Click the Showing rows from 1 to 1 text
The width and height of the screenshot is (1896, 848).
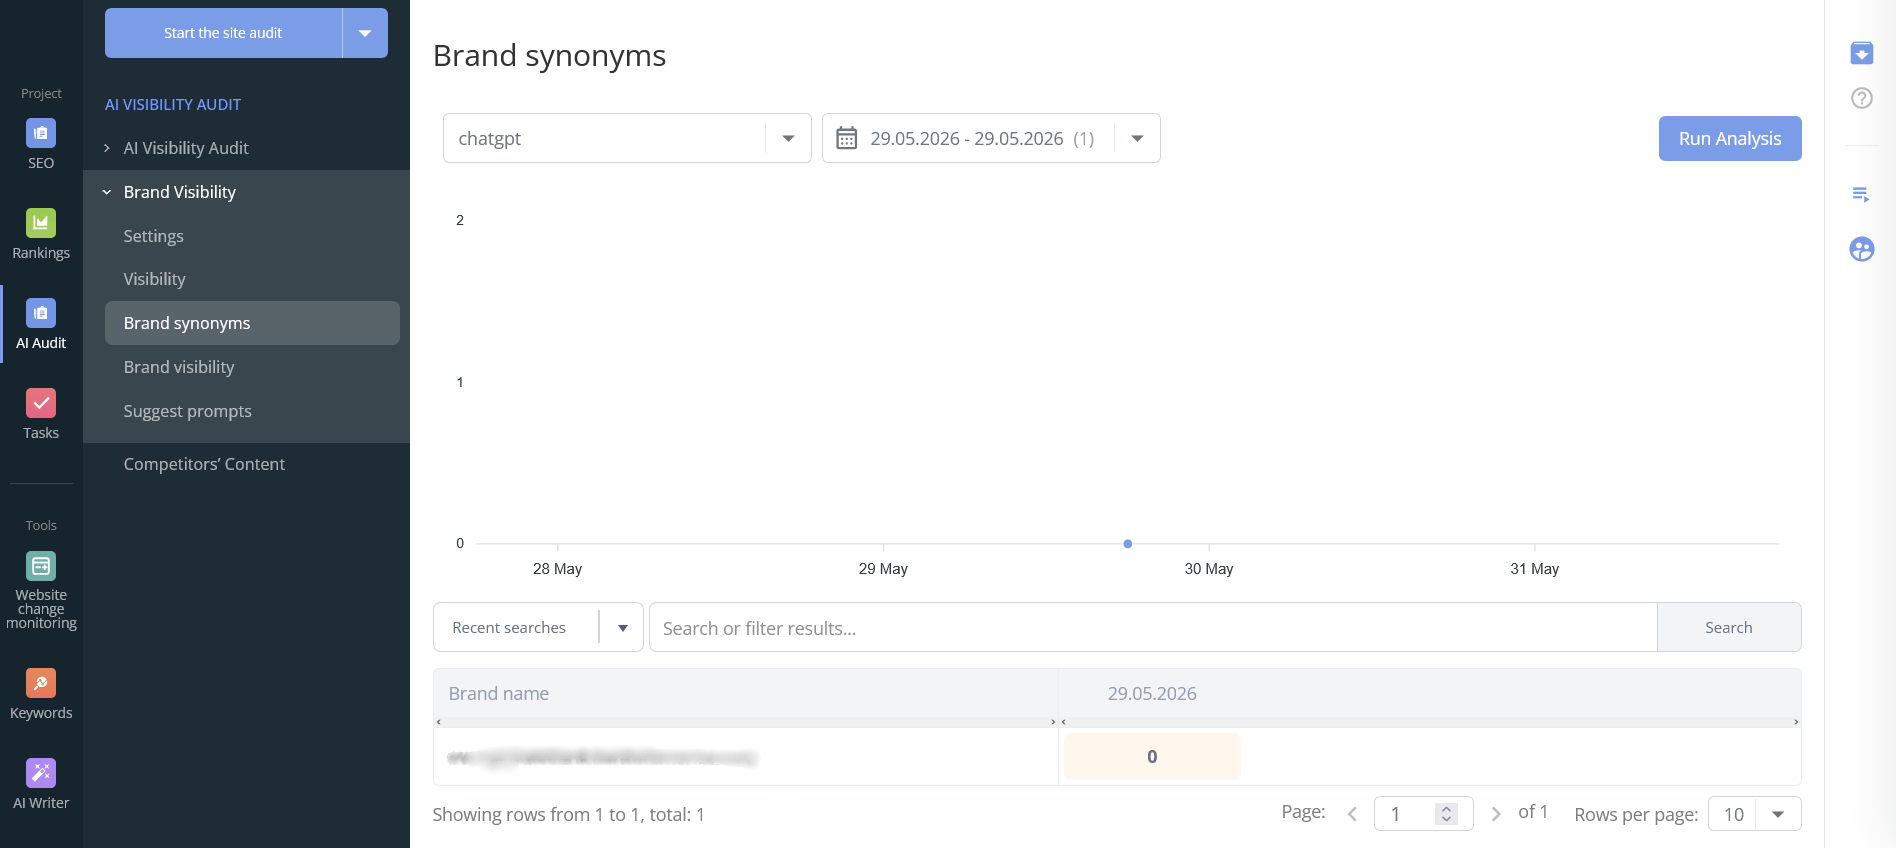pos(569,814)
